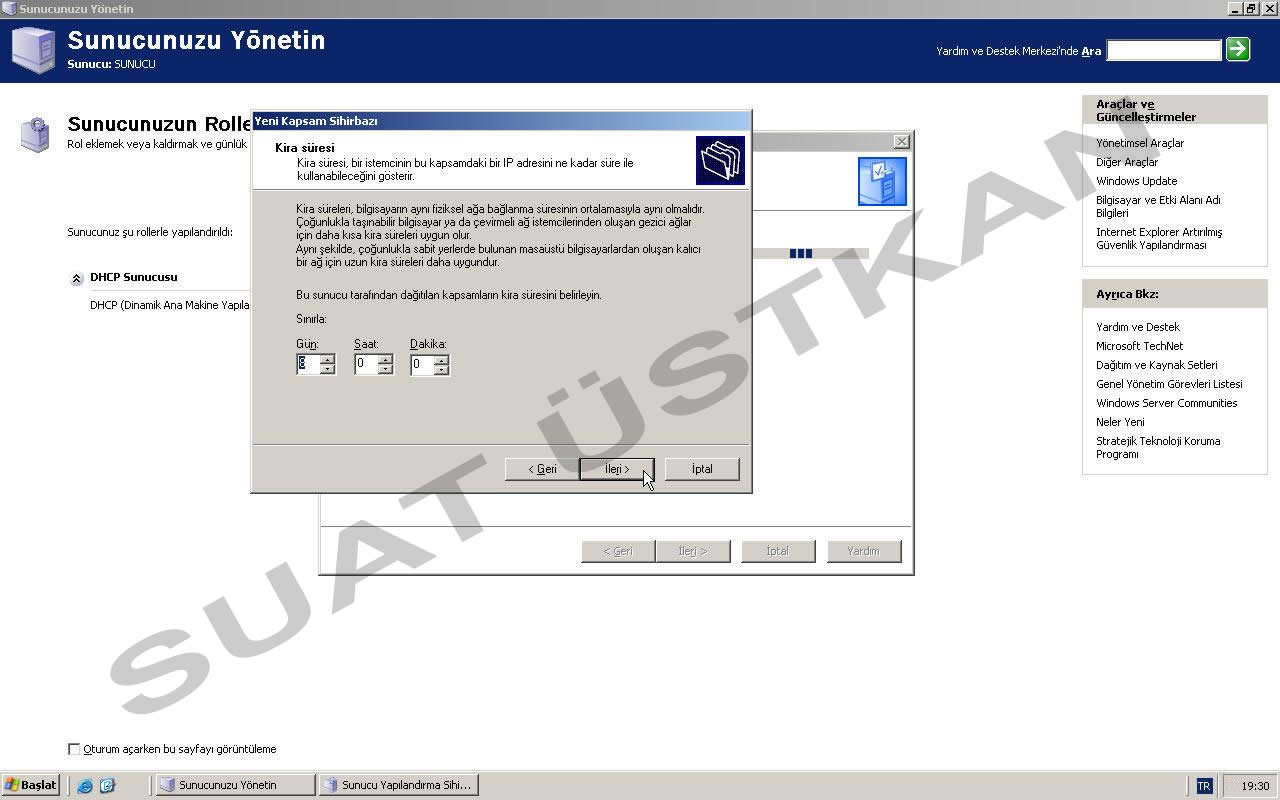Increase the Saat value with up arrow
The image size is (1280, 800).
tap(385, 360)
